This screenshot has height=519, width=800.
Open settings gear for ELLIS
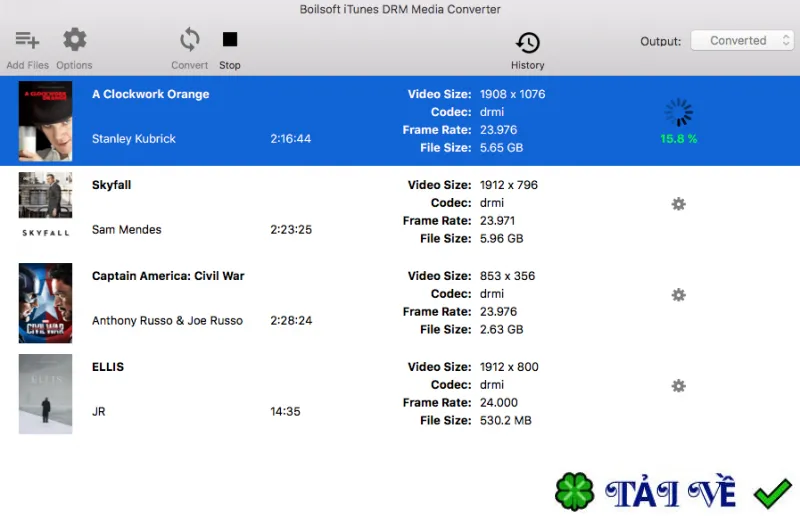tap(678, 386)
